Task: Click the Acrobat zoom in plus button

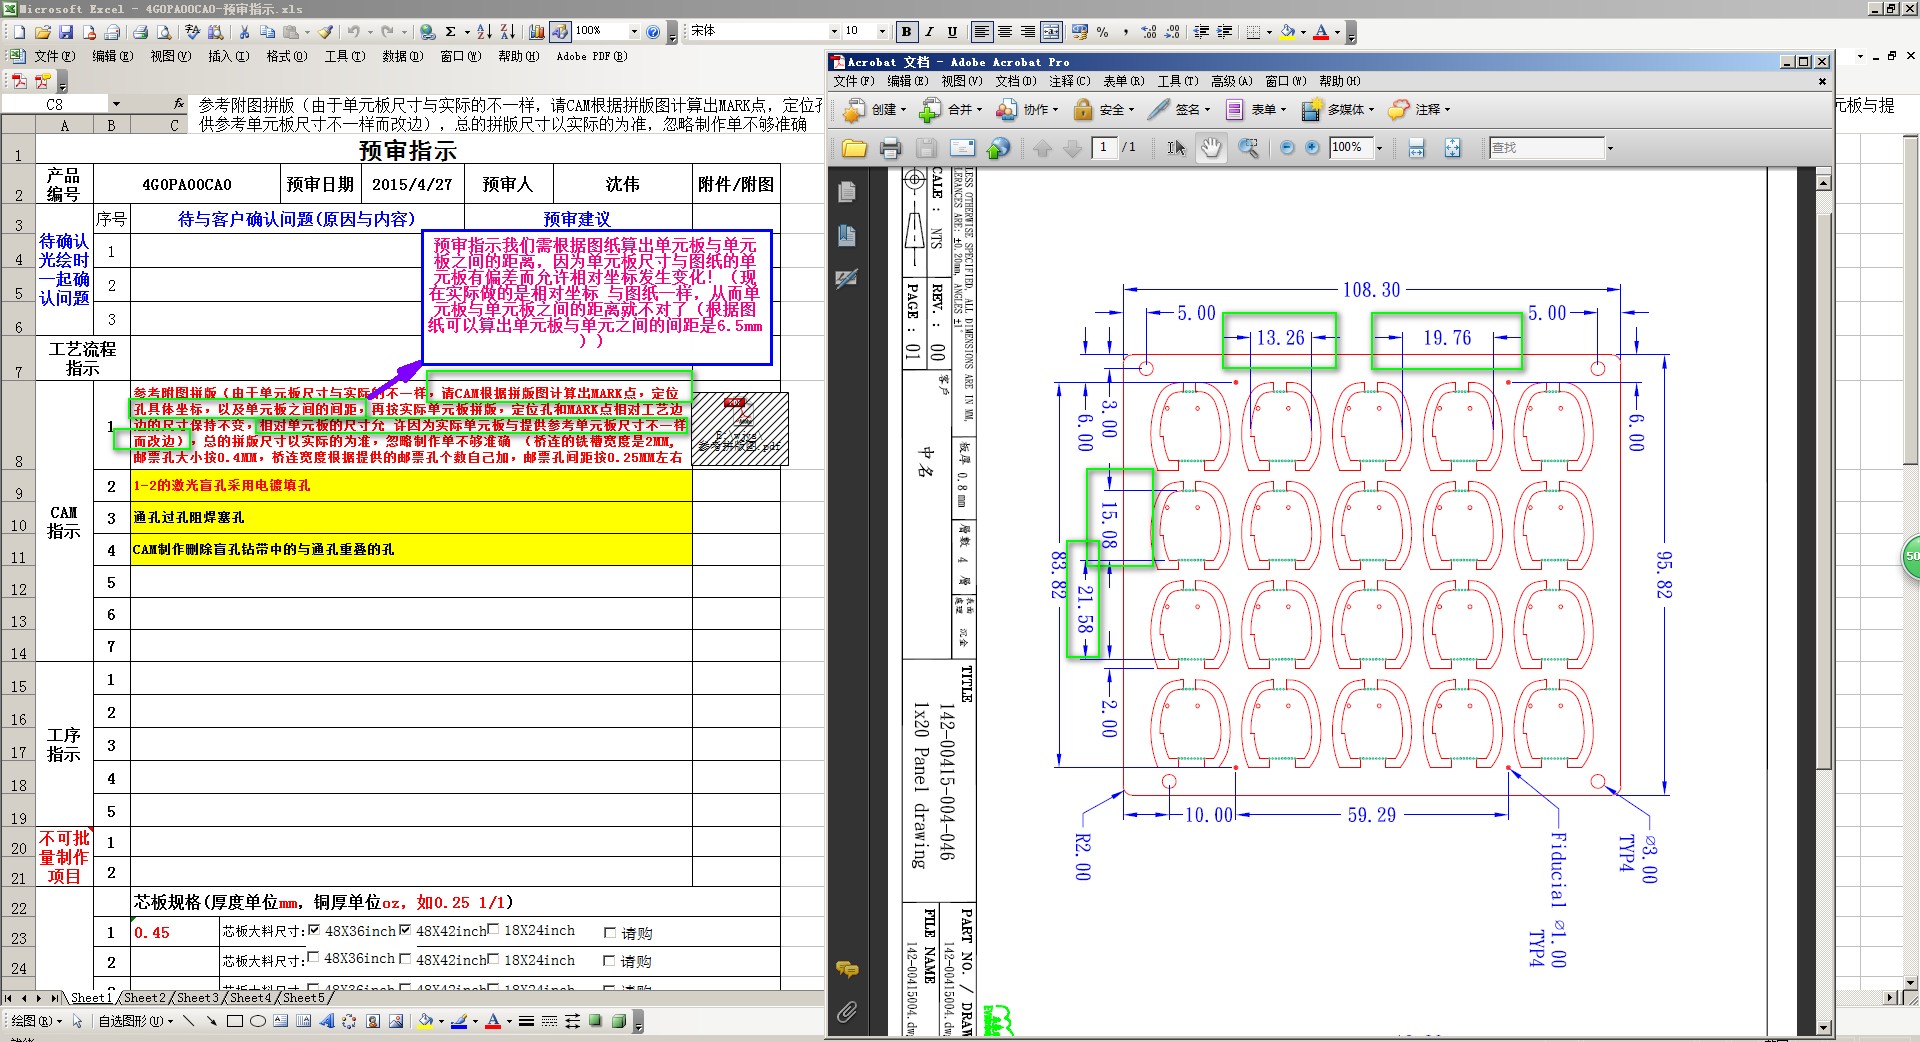Action: click(1312, 148)
